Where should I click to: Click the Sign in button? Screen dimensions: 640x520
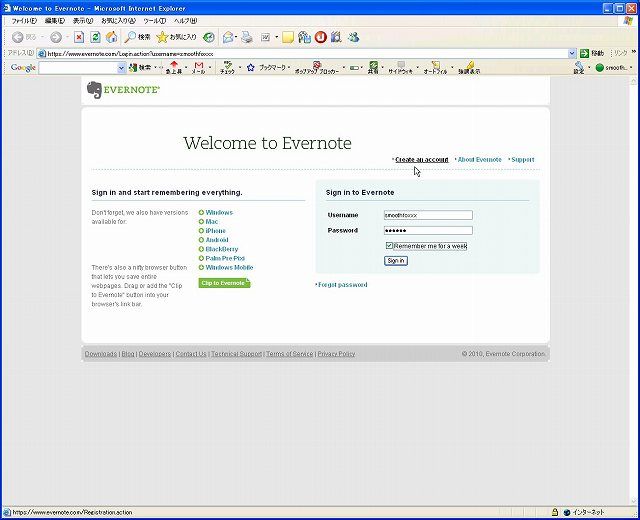[x=396, y=260]
